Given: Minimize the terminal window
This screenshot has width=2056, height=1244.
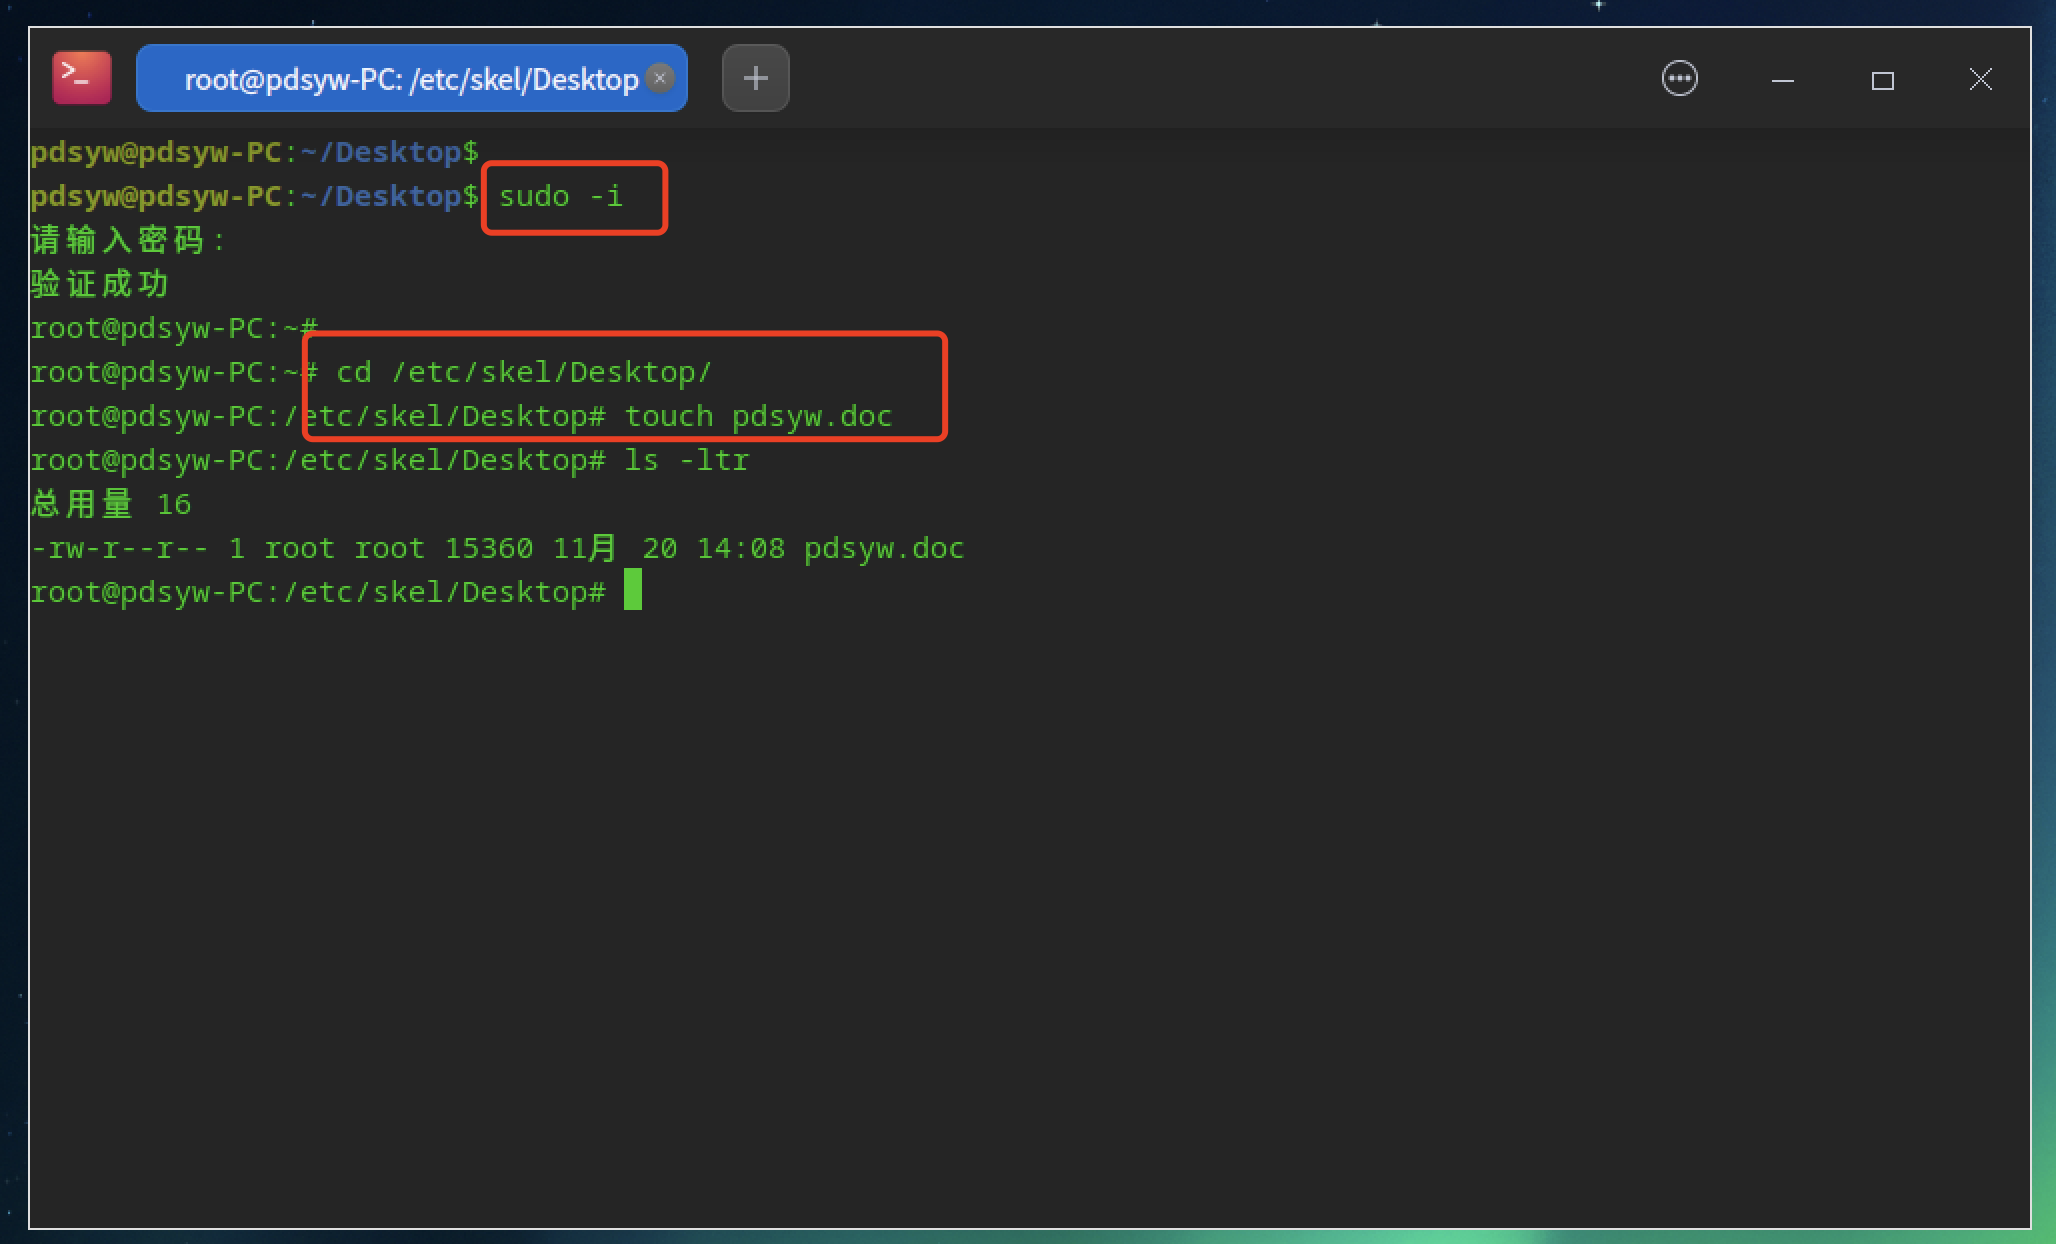Looking at the screenshot, I should tap(1782, 79).
